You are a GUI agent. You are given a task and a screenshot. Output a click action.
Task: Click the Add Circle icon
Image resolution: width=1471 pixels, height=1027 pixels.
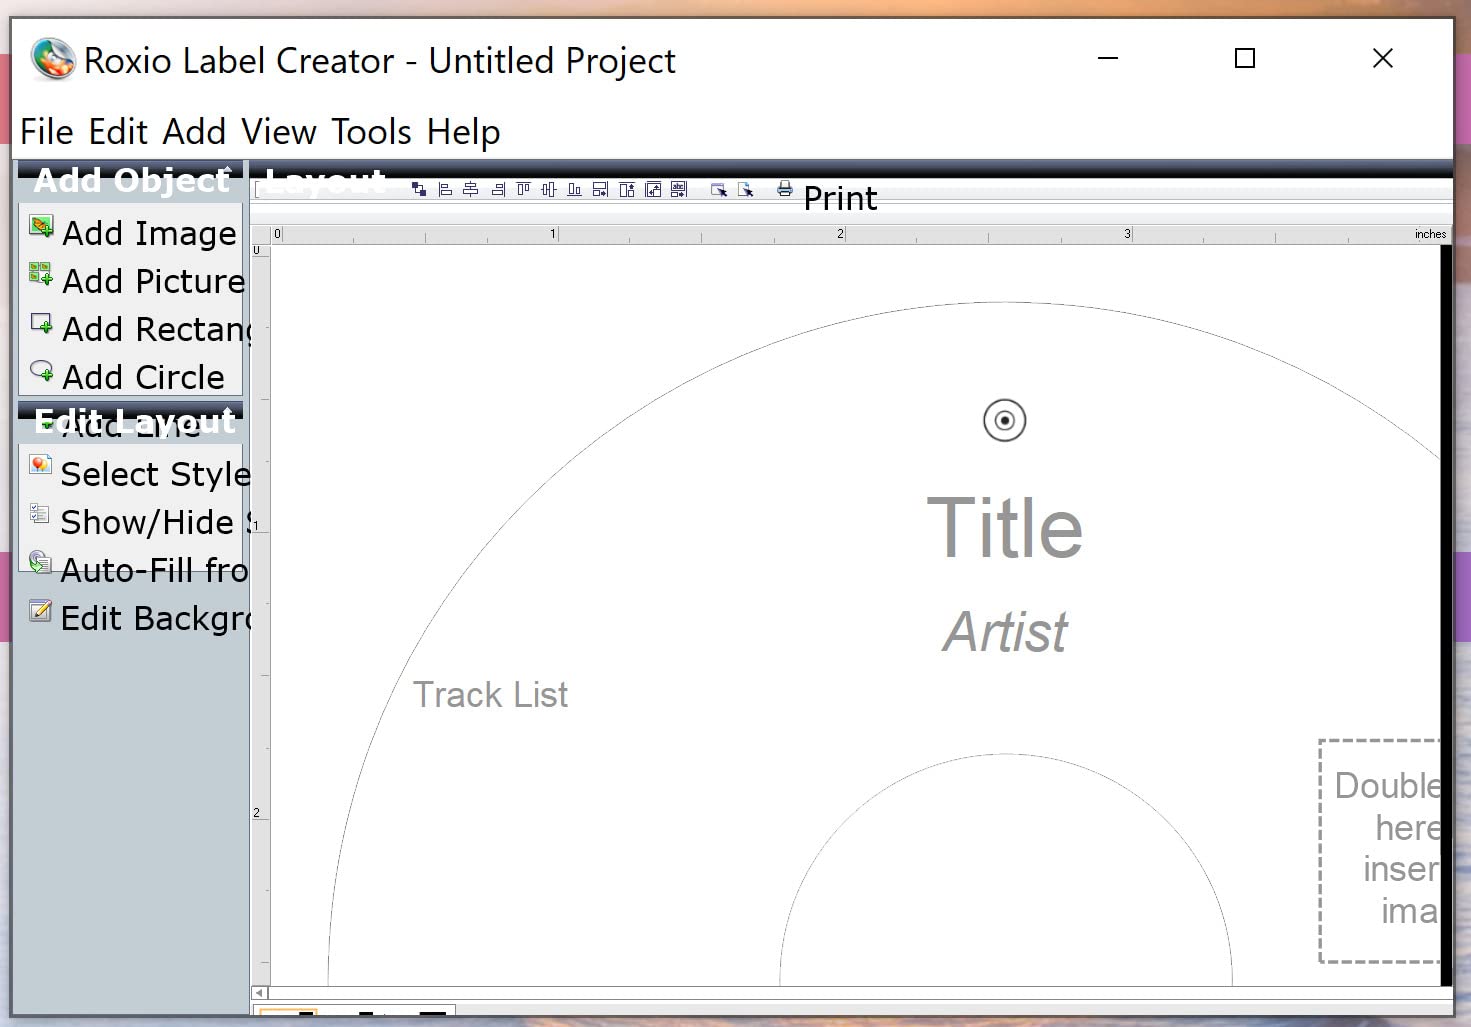pyautogui.click(x=41, y=371)
